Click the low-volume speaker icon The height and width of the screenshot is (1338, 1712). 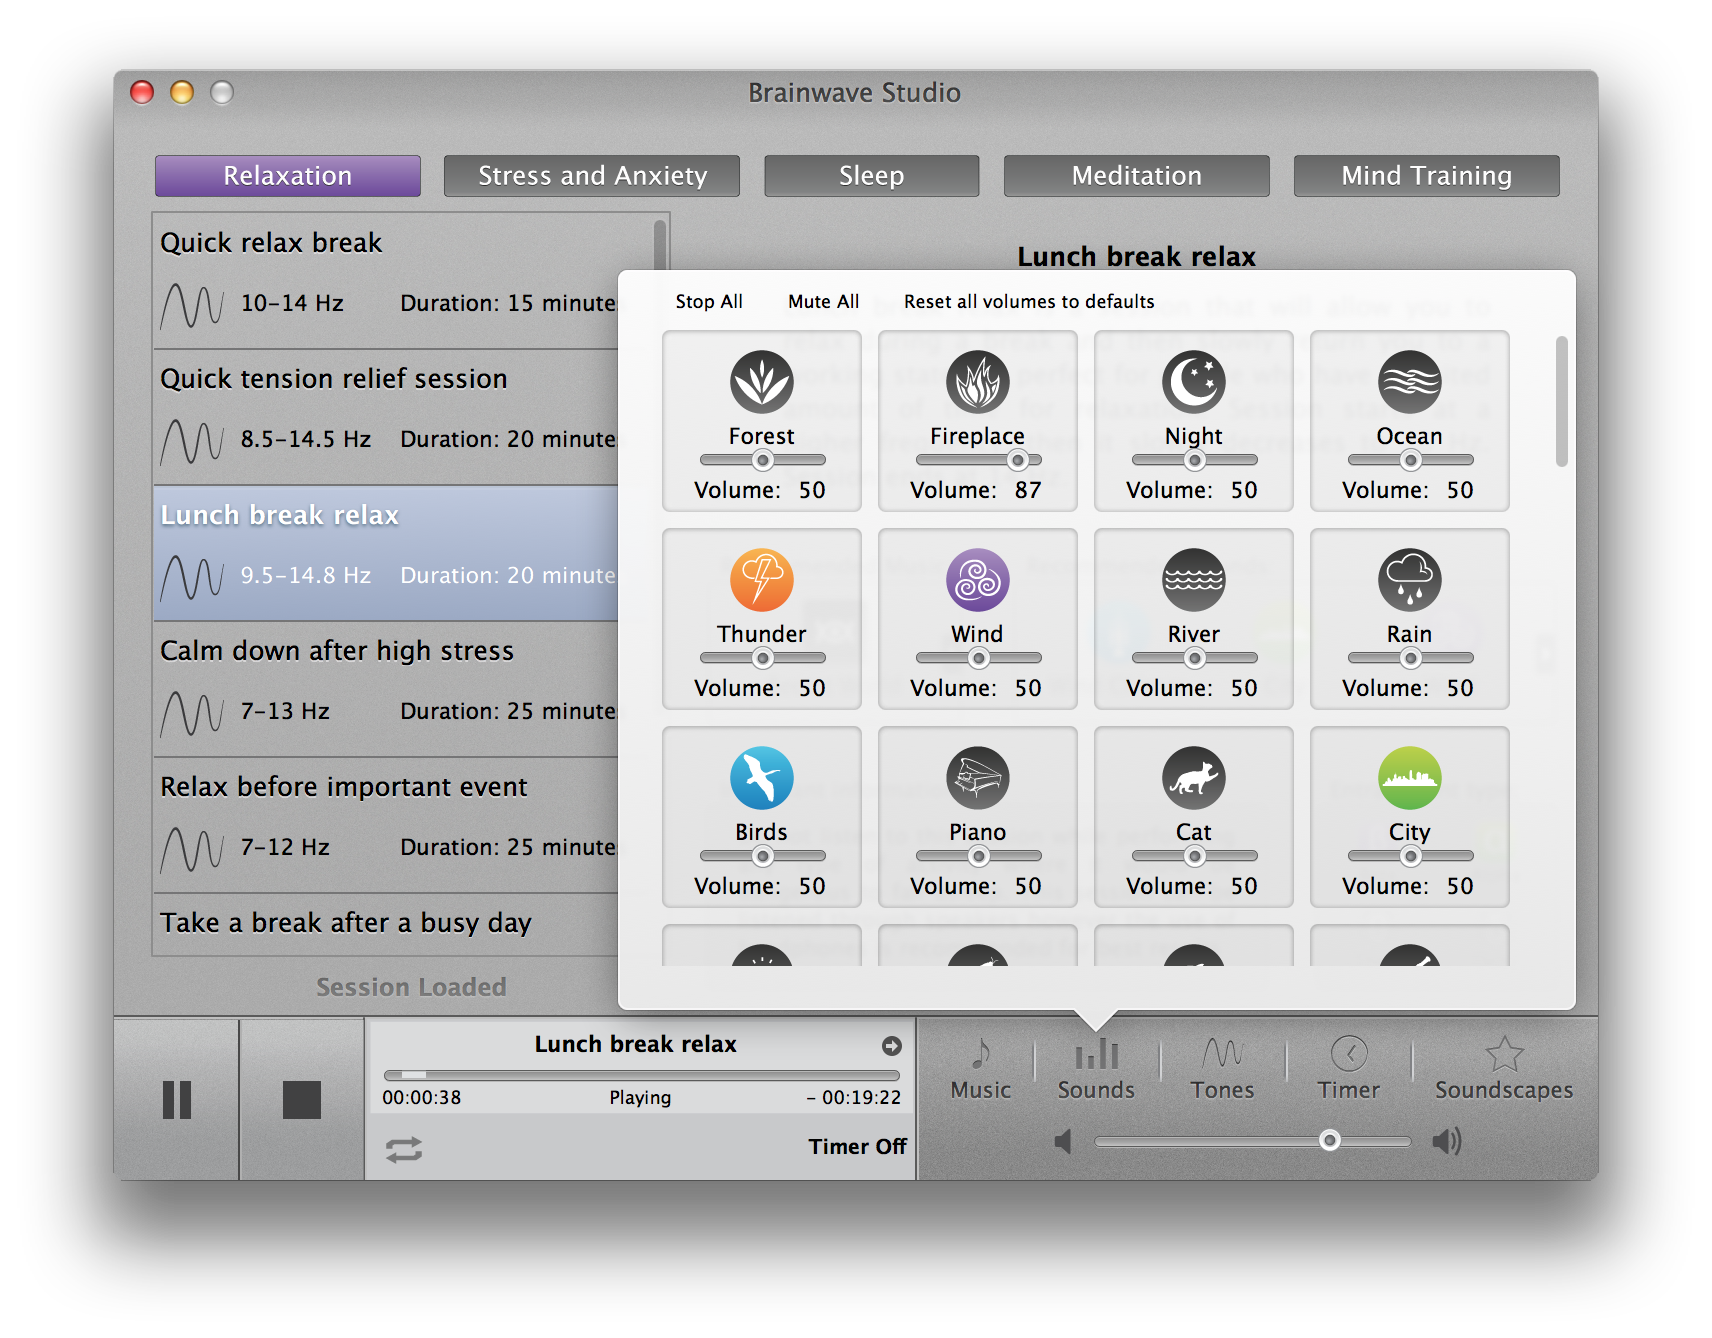pyautogui.click(x=1064, y=1141)
